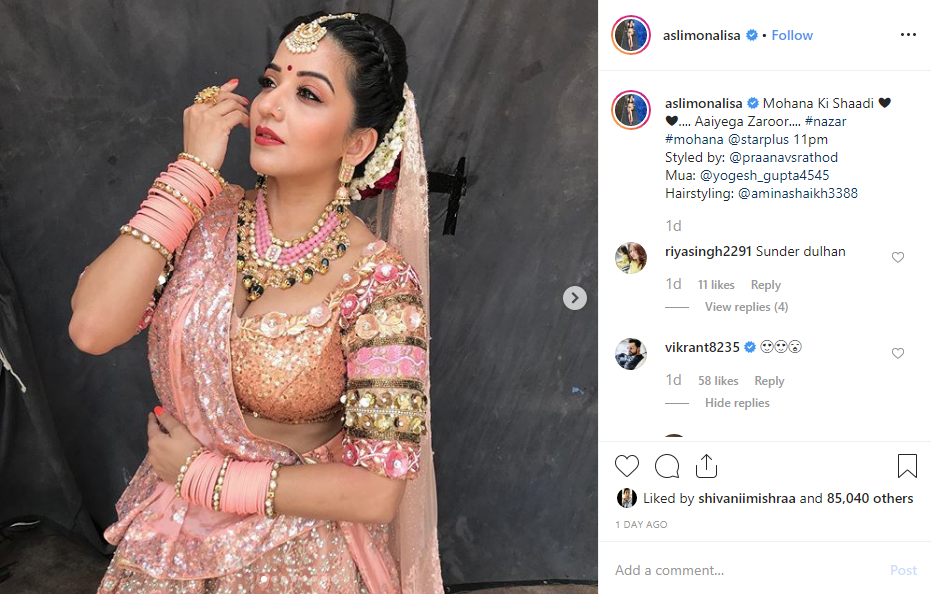The height and width of the screenshot is (594, 931).
Task: Open vikrant8235's profile avatar
Action: pos(631,354)
